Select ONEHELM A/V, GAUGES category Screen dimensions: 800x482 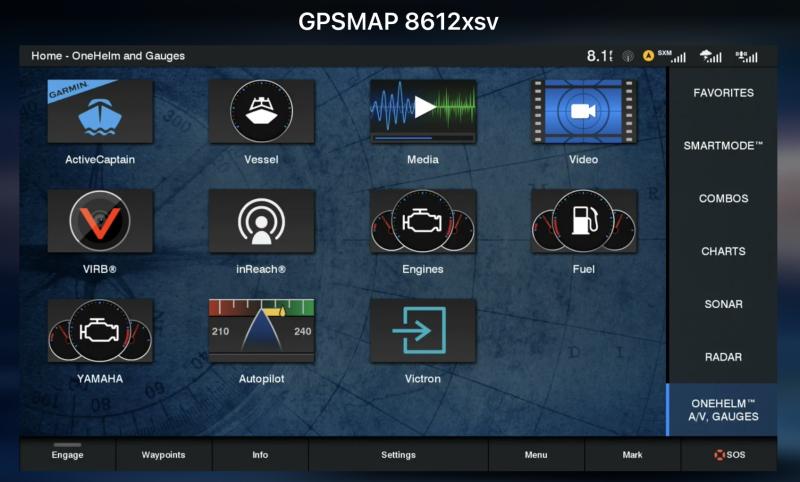click(x=722, y=410)
